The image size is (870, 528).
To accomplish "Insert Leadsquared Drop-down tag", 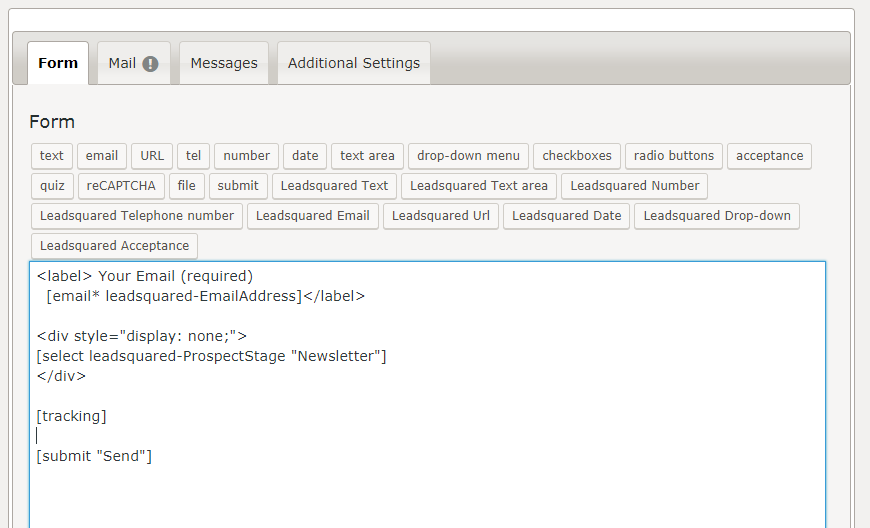I will point(717,216).
